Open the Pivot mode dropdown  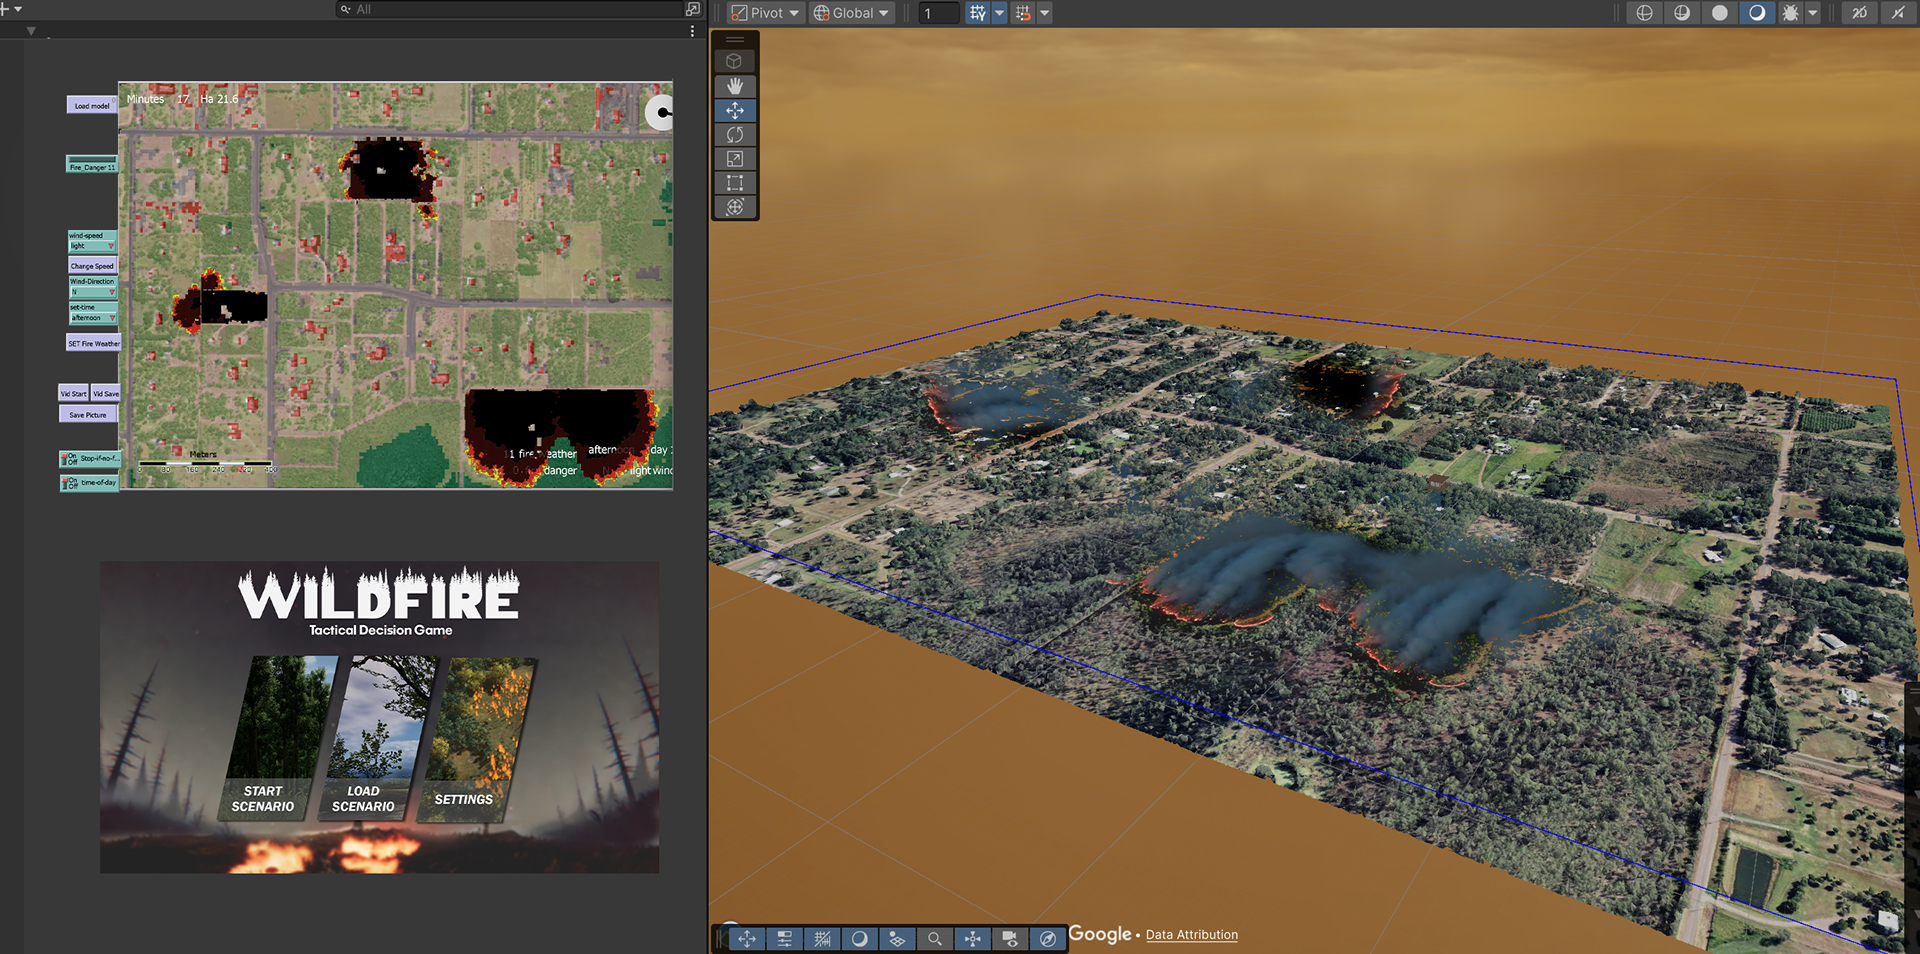765,13
